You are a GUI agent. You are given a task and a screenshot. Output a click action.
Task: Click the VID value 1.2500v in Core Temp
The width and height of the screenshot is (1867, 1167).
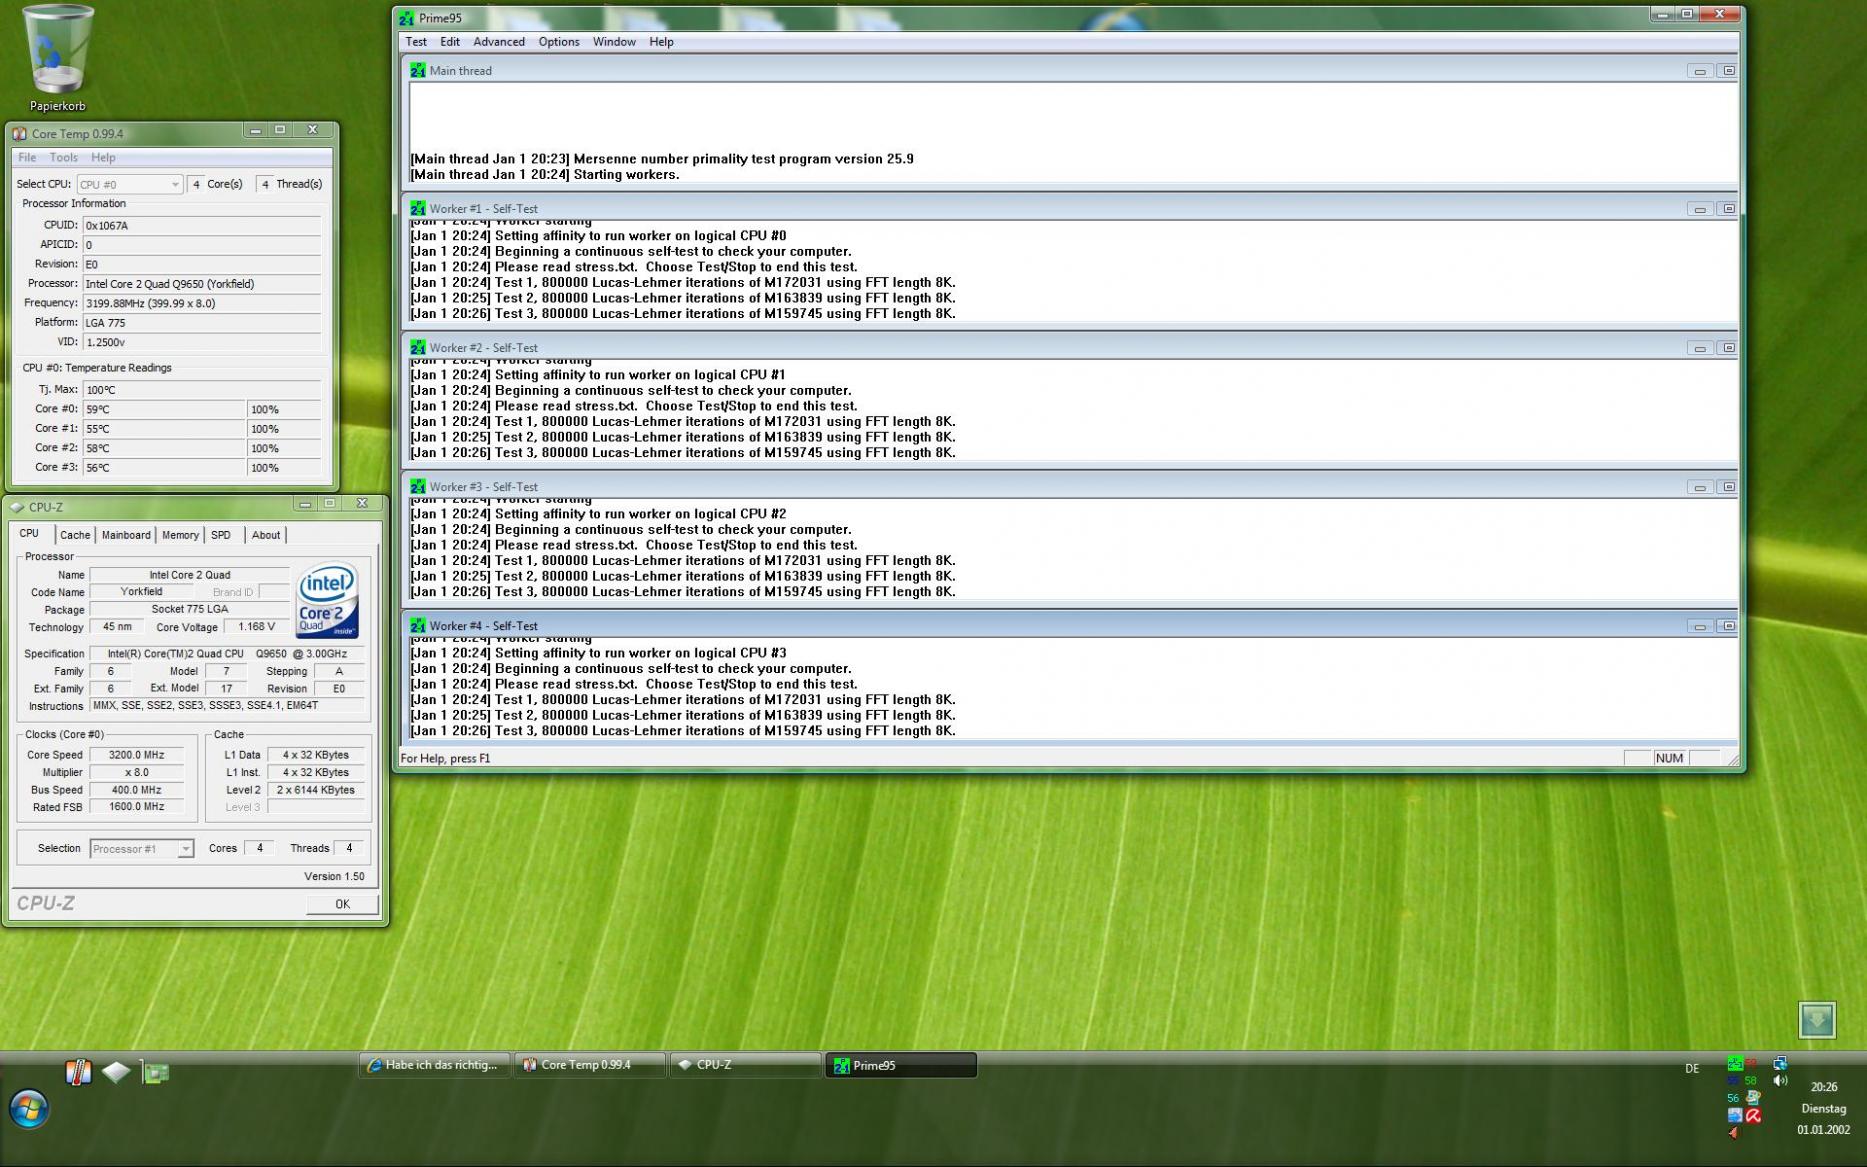coord(202,342)
